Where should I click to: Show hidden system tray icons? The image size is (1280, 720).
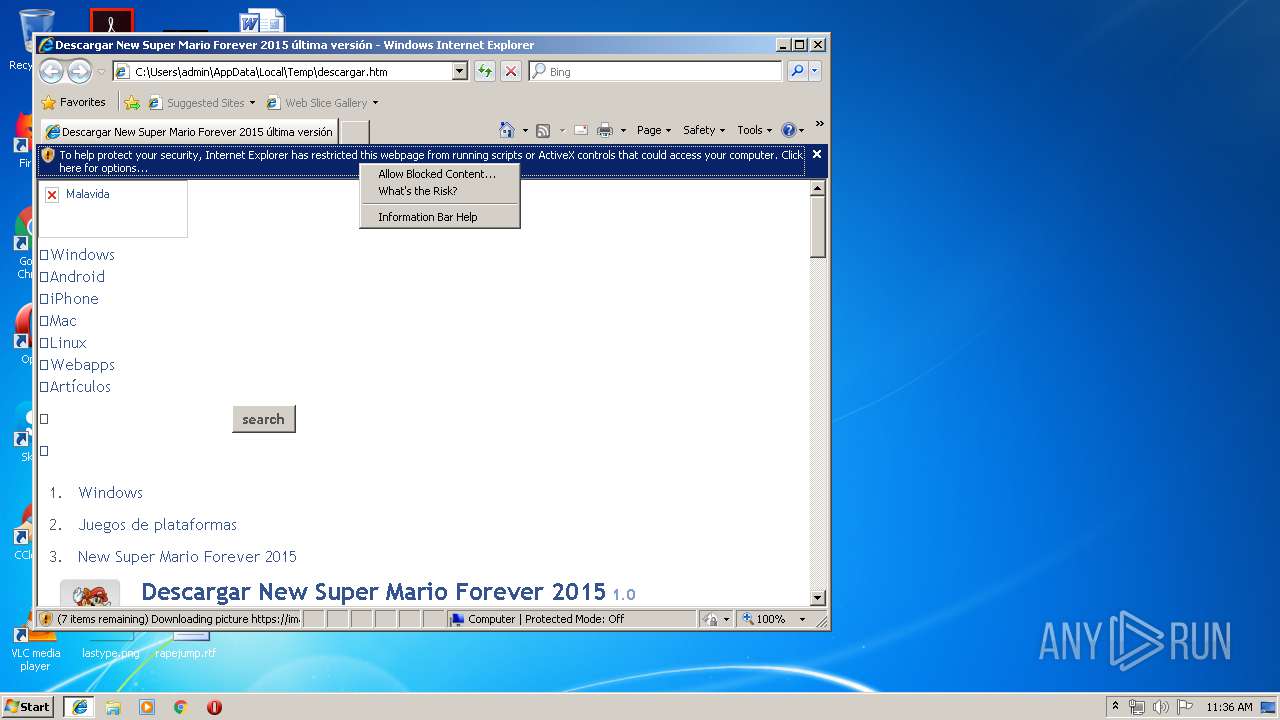pyautogui.click(x=1115, y=706)
